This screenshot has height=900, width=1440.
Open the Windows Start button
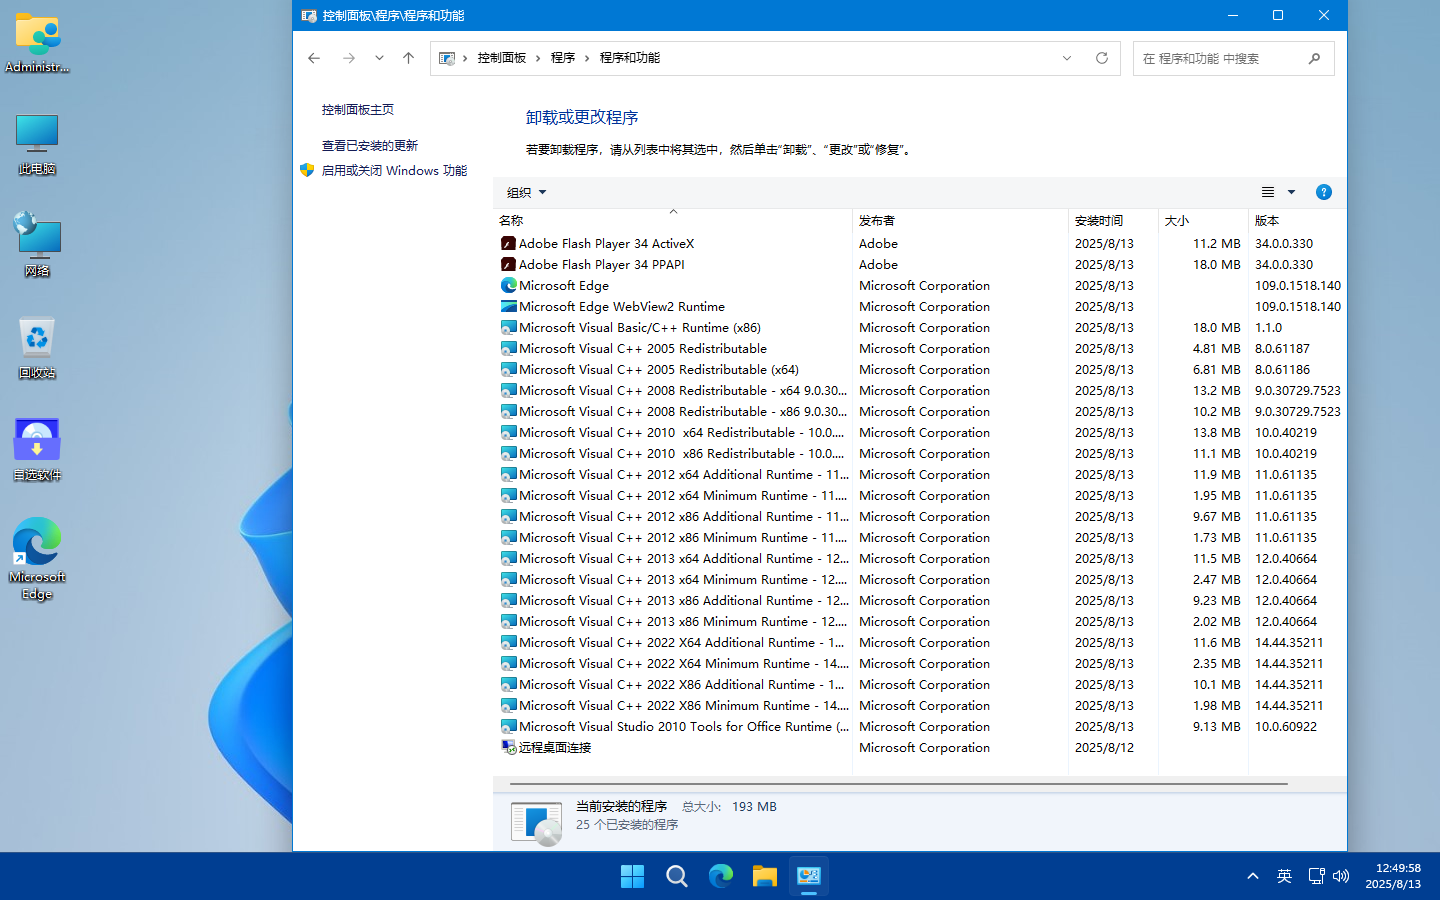pyautogui.click(x=632, y=877)
